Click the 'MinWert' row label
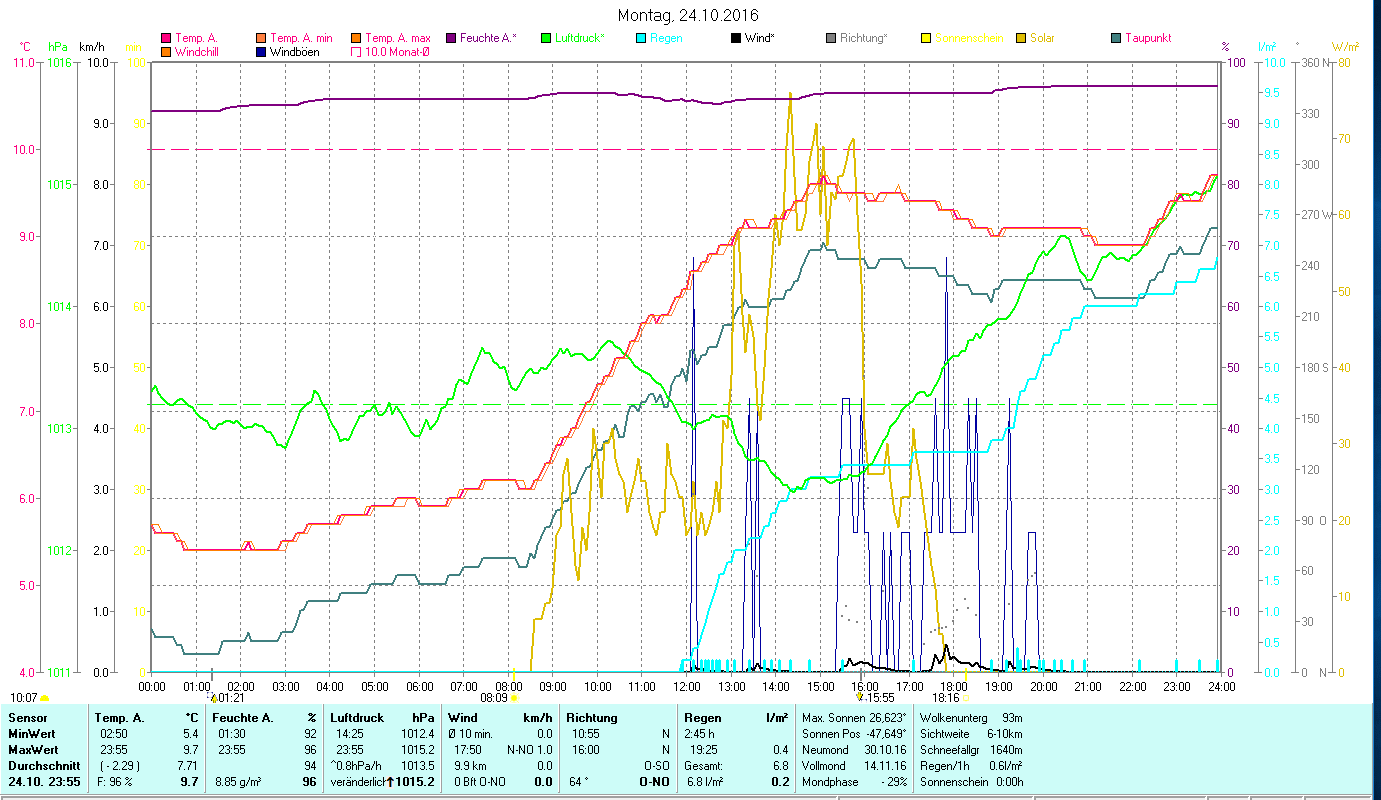Screen dimensions: 1381x800 pyautogui.click(x=30, y=734)
